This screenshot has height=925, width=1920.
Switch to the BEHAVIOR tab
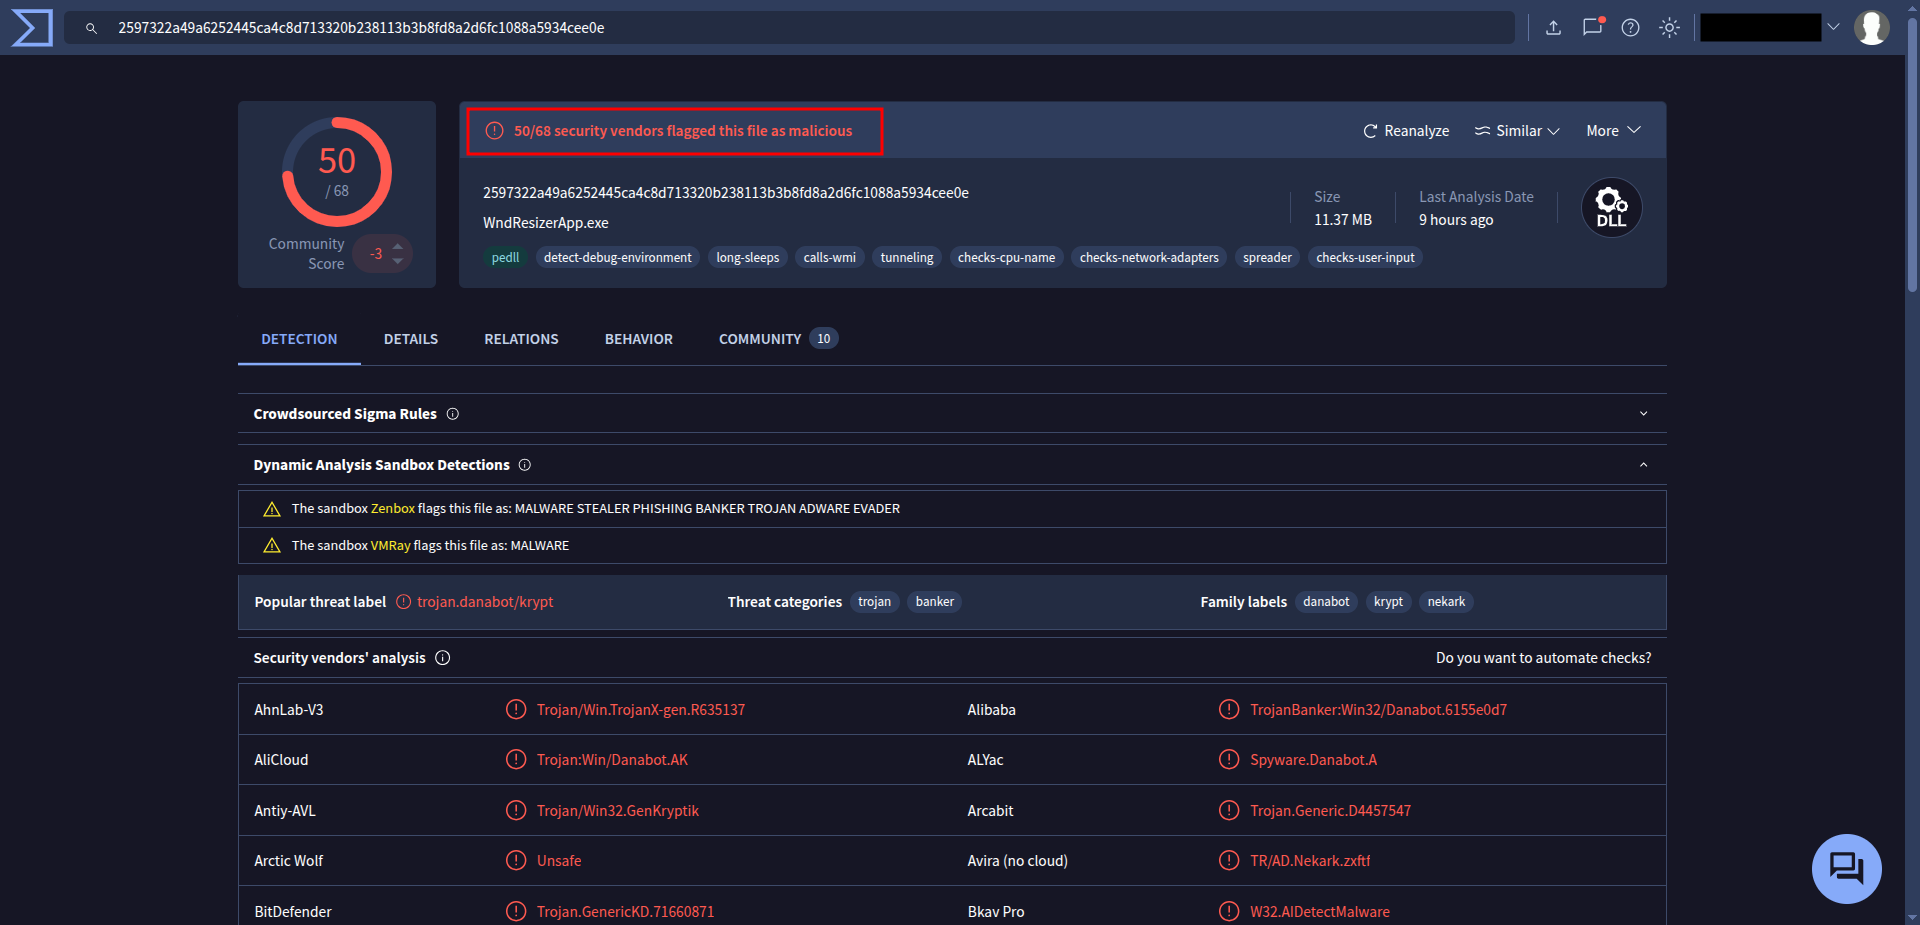pos(638,338)
